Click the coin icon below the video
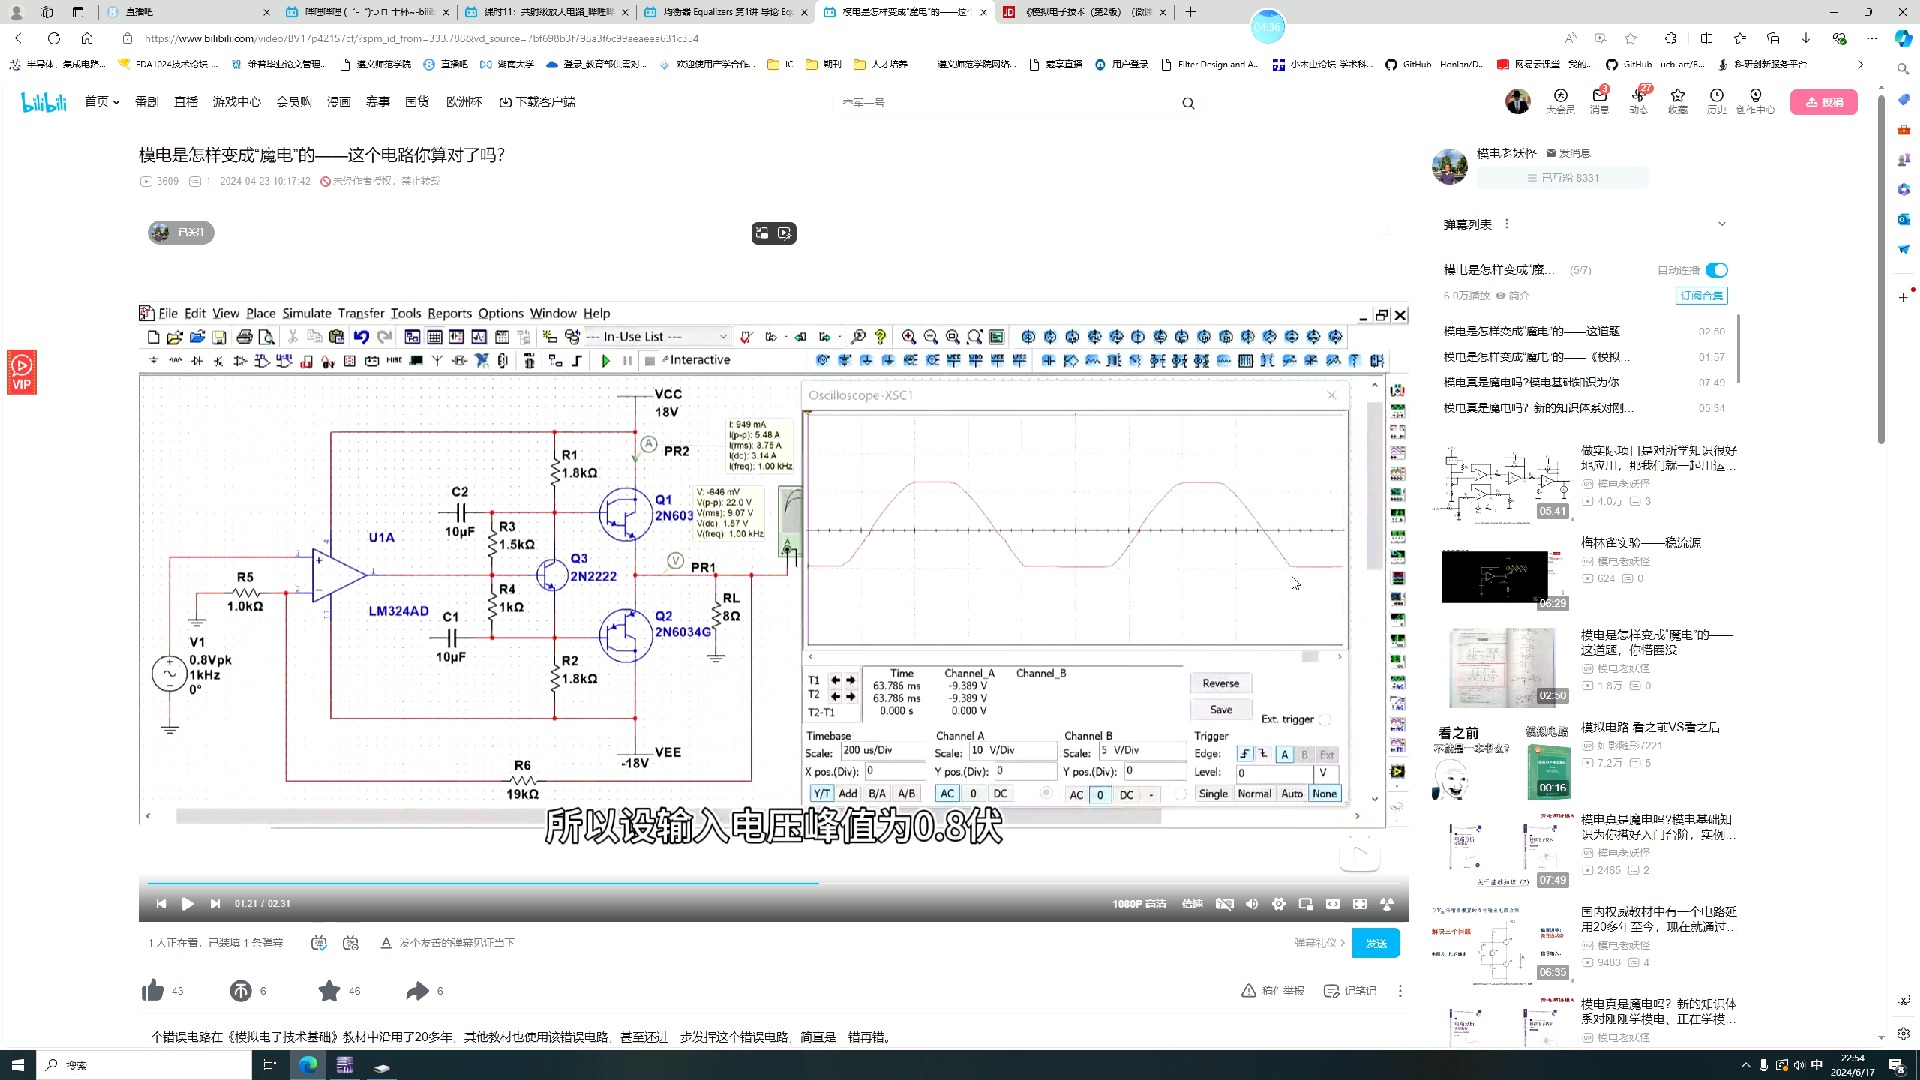The image size is (1920, 1080). 241,991
